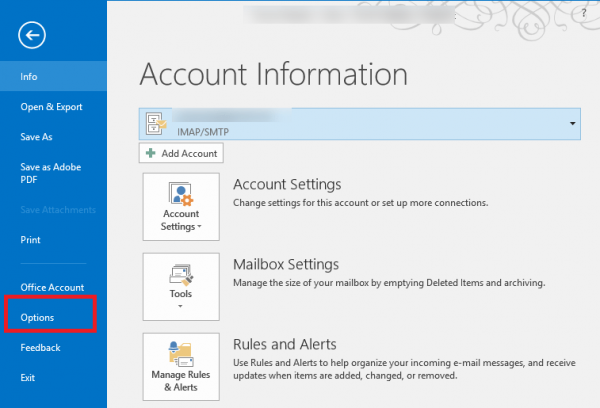Screen dimensions: 600x408
Task: Click the help question mark icon
Action: 584,13
